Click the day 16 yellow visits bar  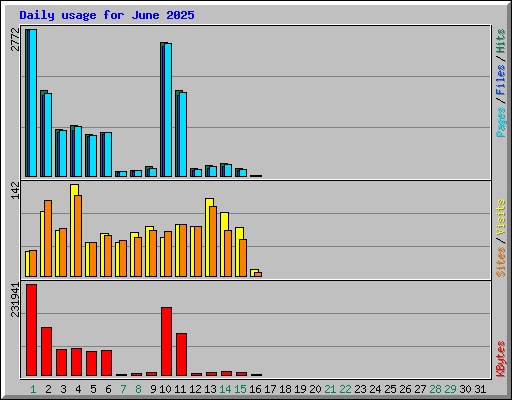(254, 273)
